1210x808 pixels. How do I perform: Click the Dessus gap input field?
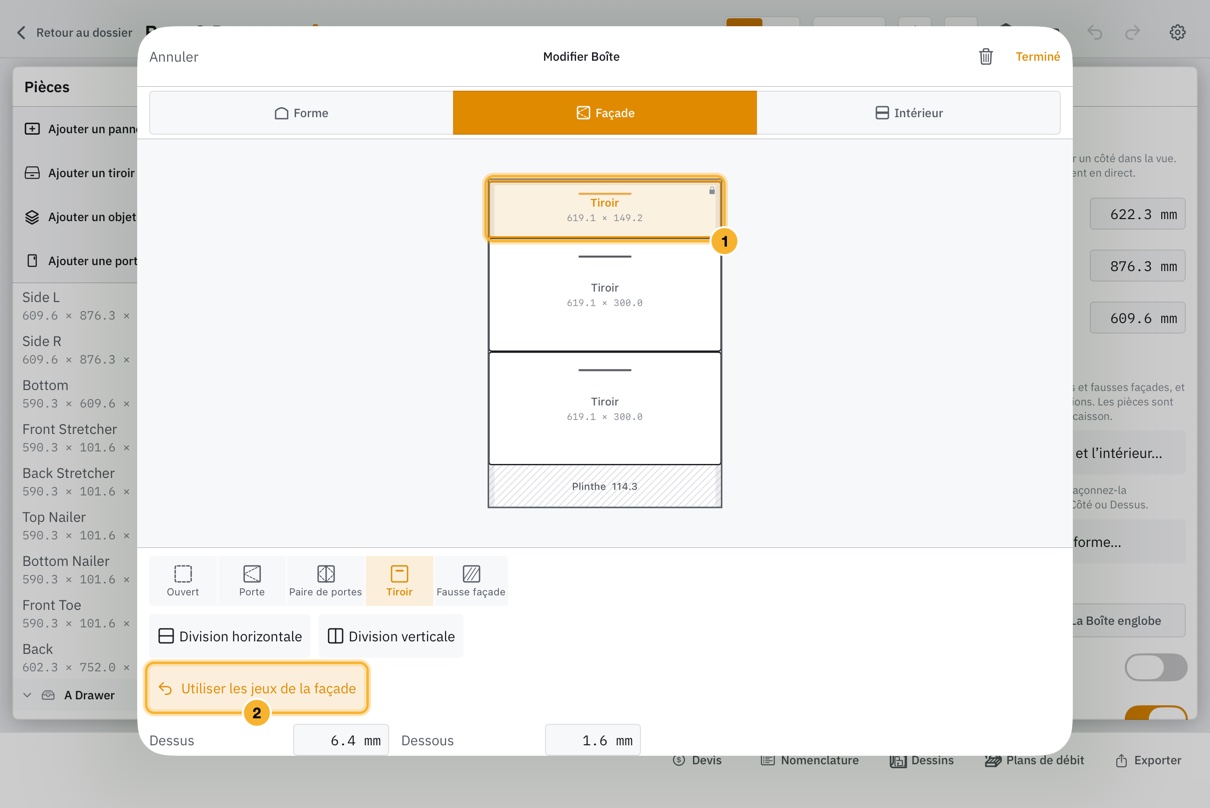[x=341, y=741]
